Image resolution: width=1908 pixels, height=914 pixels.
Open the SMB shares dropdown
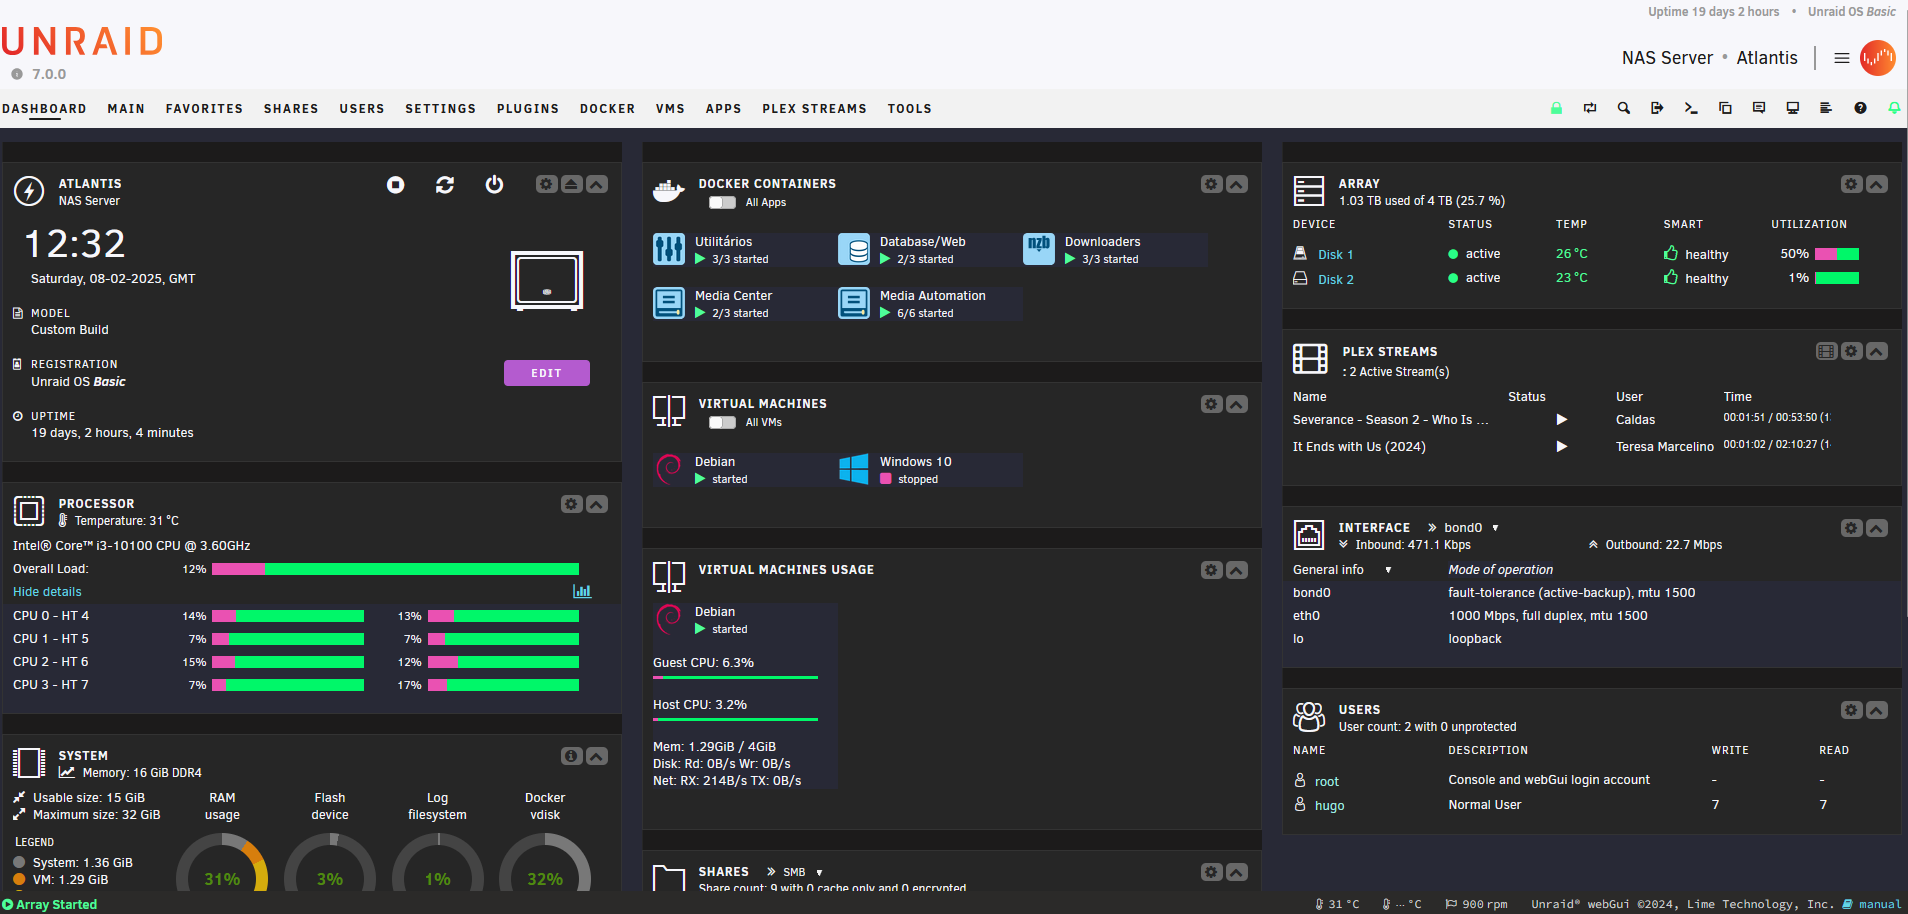click(803, 872)
